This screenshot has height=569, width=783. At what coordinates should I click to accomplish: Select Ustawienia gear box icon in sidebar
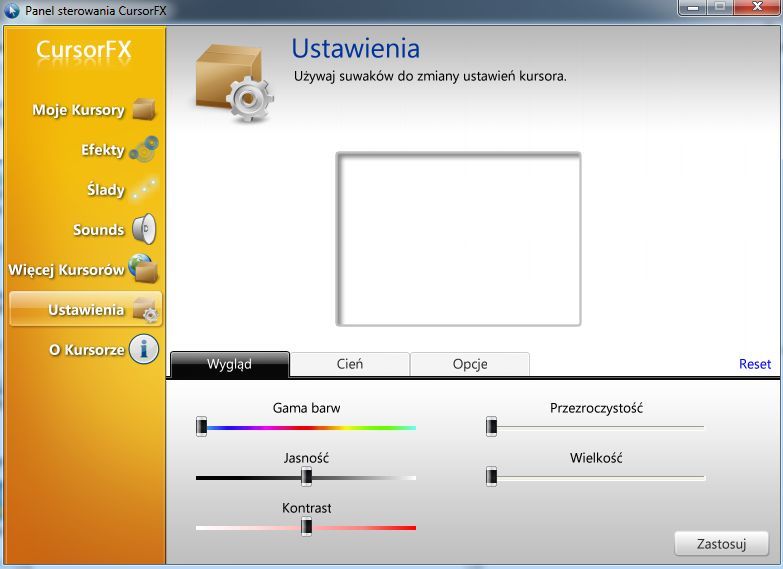(x=146, y=310)
